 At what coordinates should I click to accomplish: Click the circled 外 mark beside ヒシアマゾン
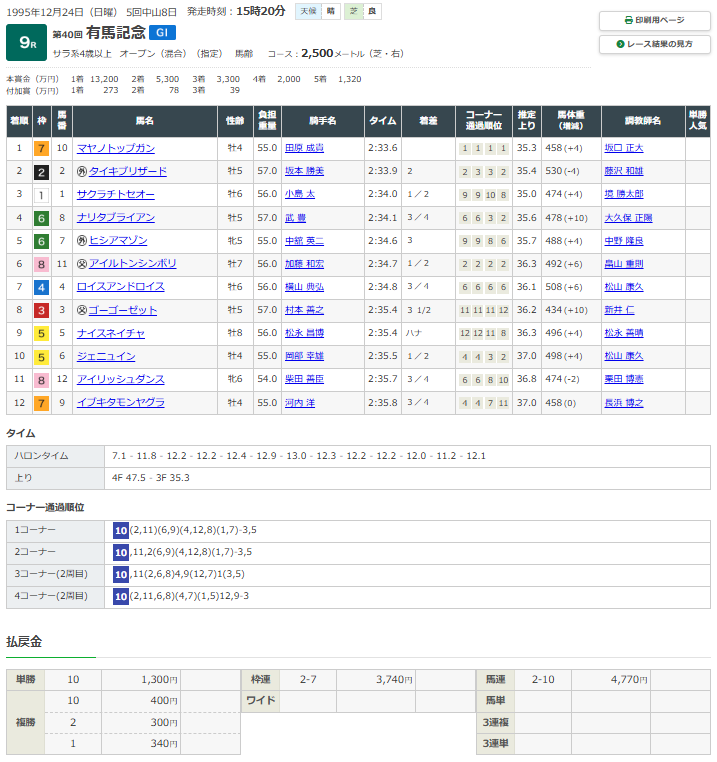tap(82, 241)
